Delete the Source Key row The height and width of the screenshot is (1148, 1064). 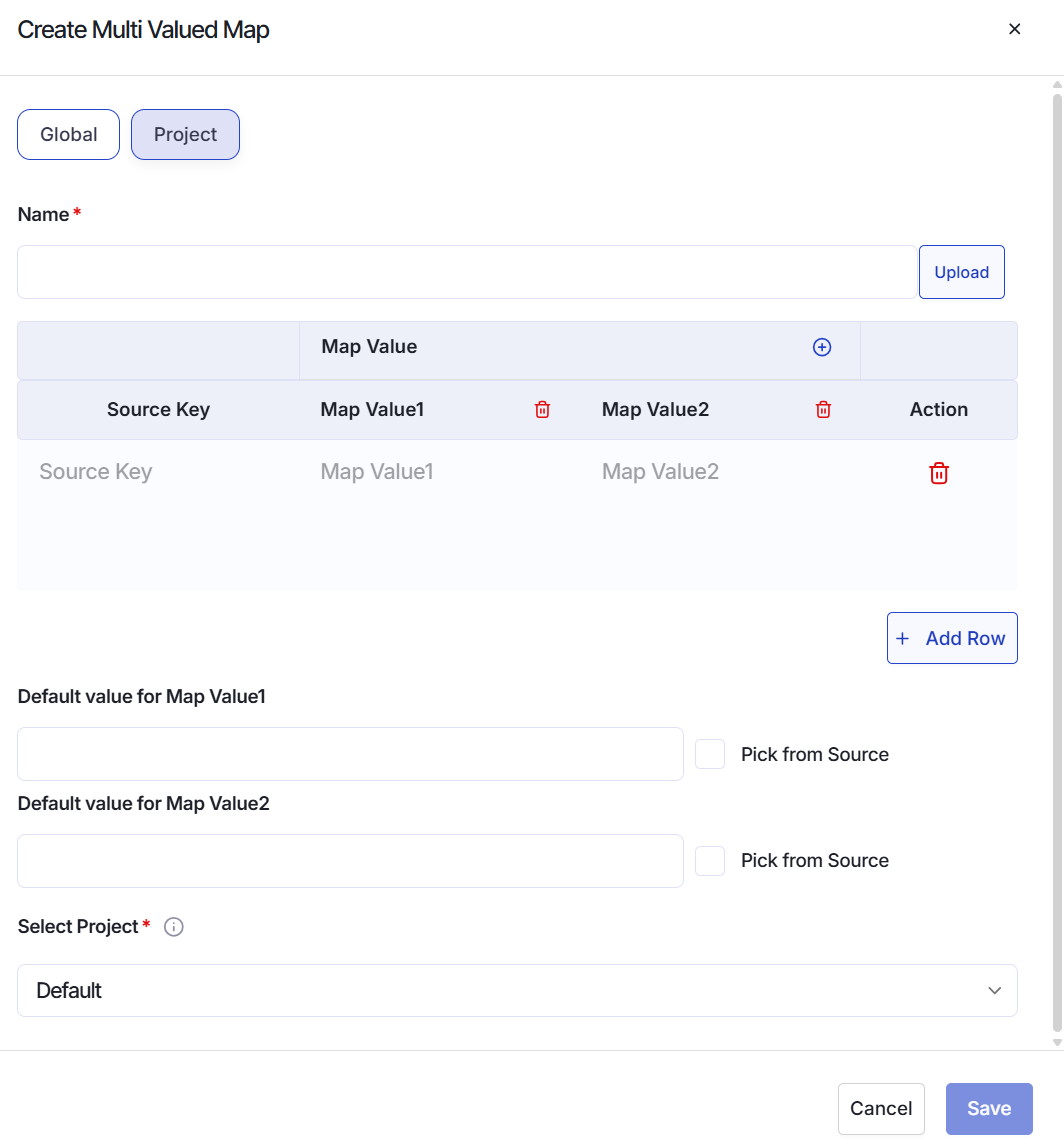coord(939,473)
